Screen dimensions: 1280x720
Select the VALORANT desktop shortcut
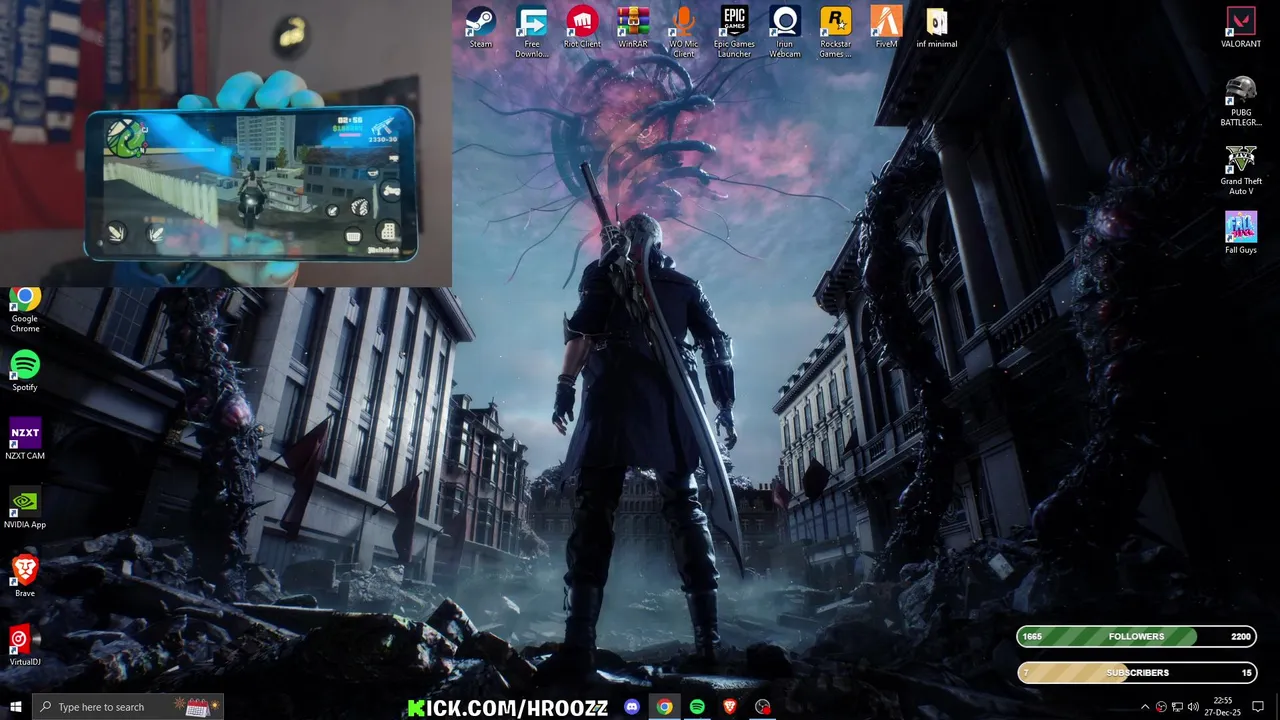1241,27
